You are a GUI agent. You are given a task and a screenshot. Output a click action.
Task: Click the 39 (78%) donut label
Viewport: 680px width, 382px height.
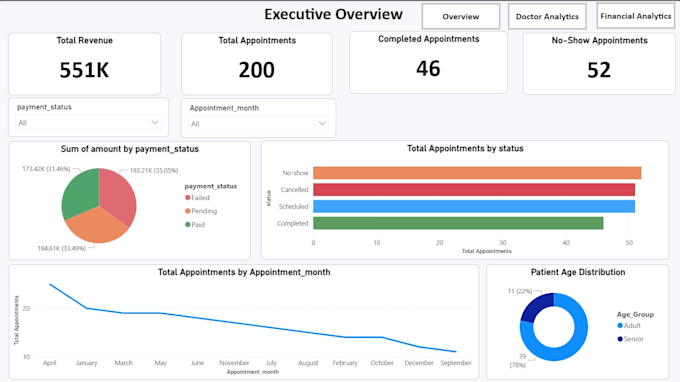coord(519,361)
